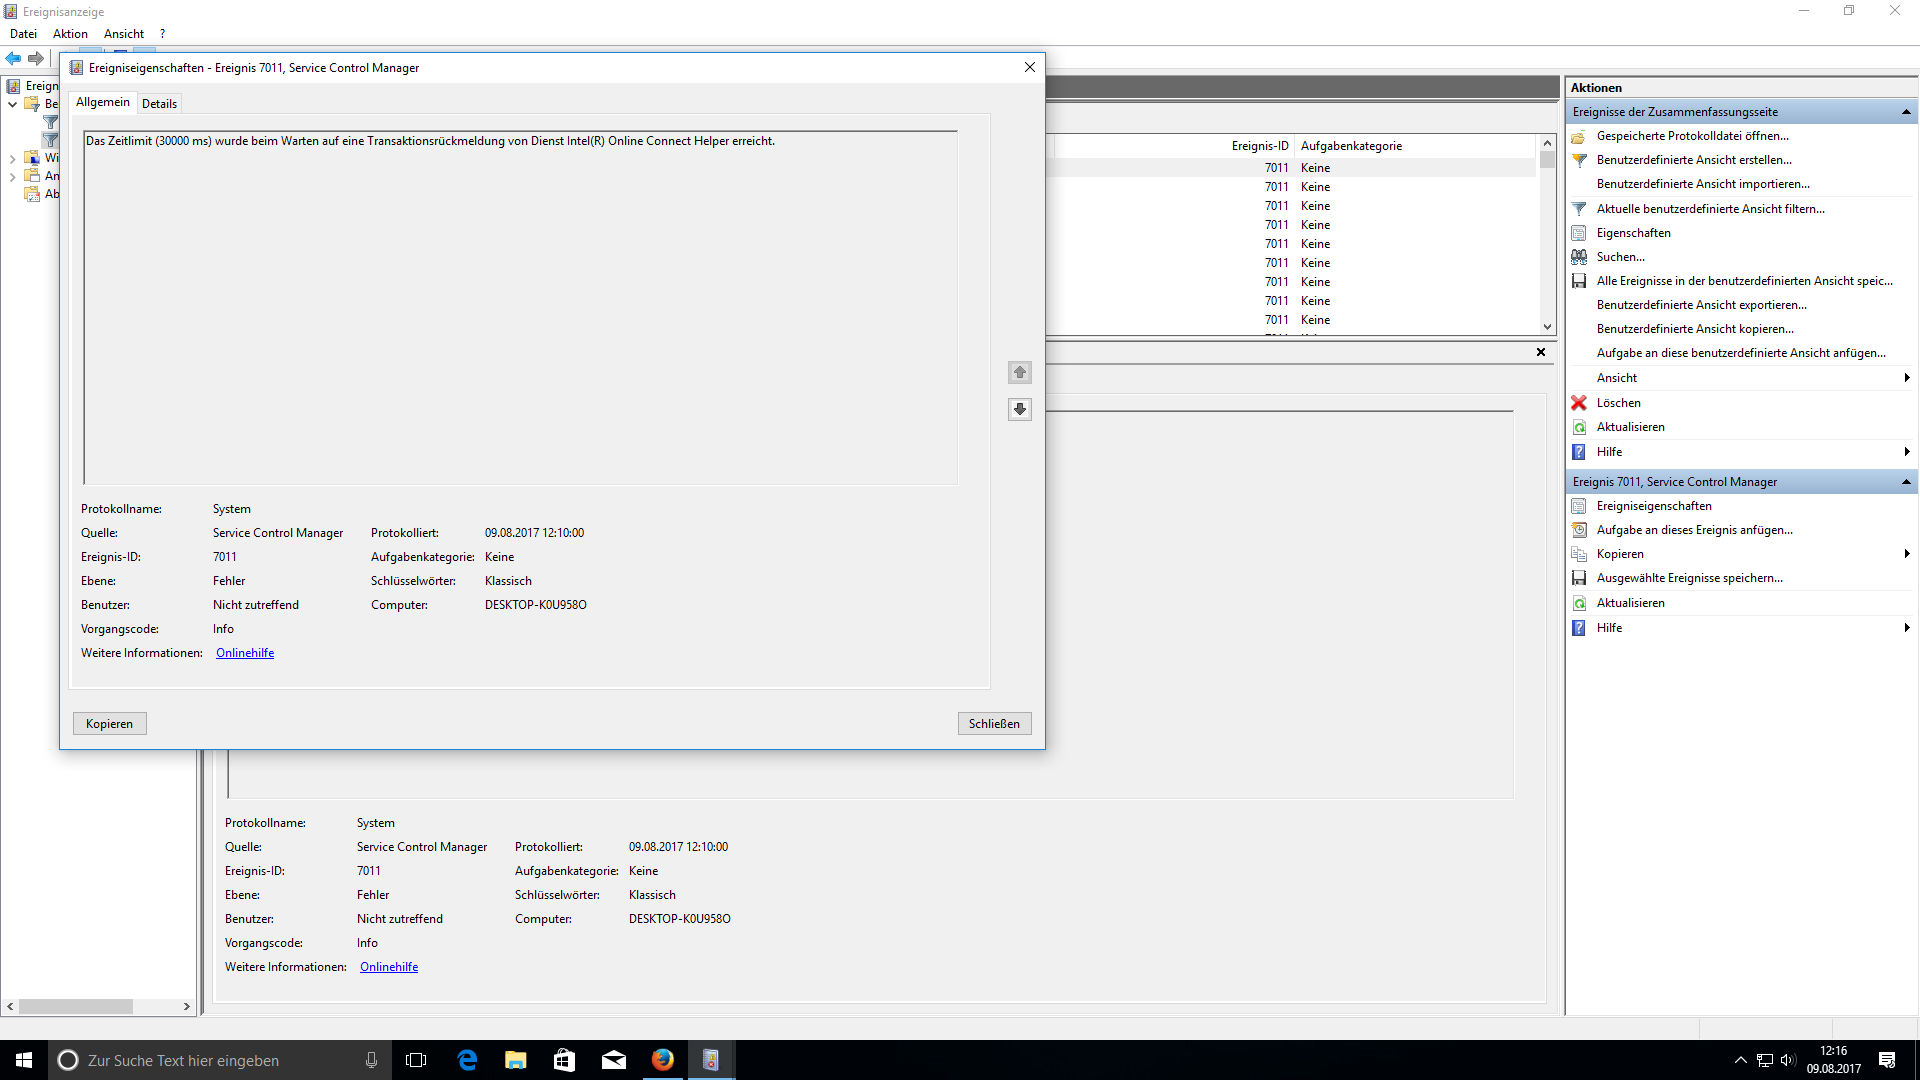The width and height of the screenshot is (1920, 1080).
Task: Click the Ausgewählte Ereignisse speichern disk icon
Action: pos(1579,578)
